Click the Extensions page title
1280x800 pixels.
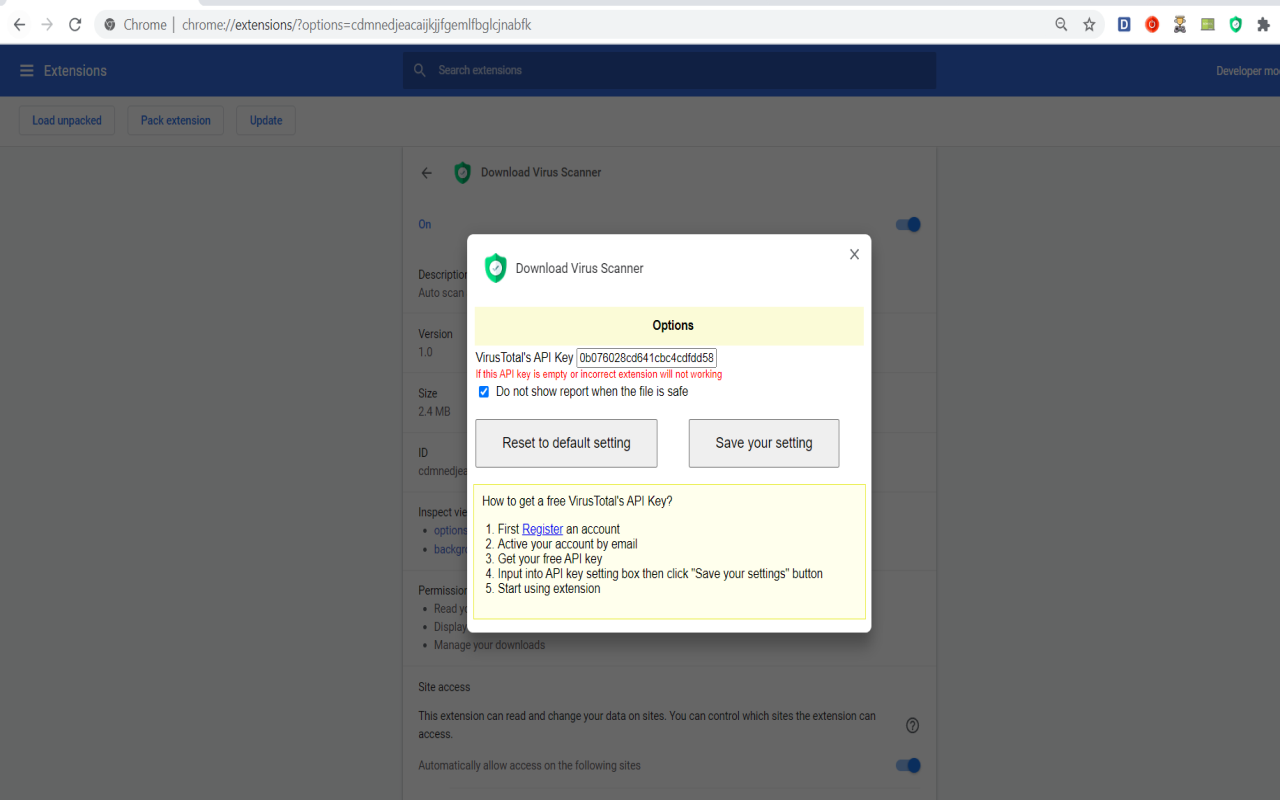(x=75, y=71)
